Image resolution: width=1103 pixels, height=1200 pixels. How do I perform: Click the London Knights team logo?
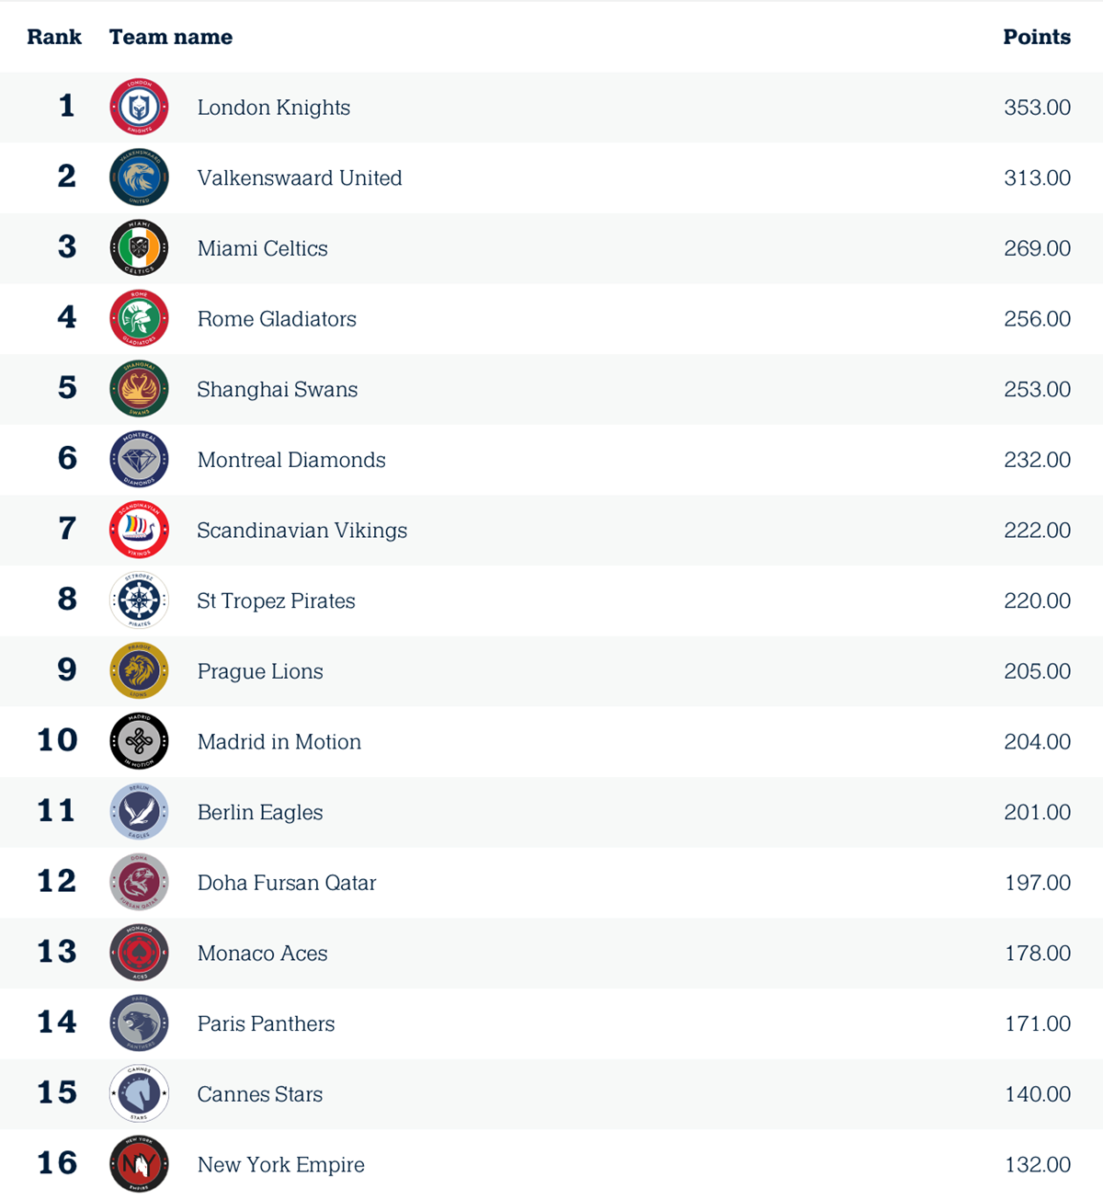[139, 107]
